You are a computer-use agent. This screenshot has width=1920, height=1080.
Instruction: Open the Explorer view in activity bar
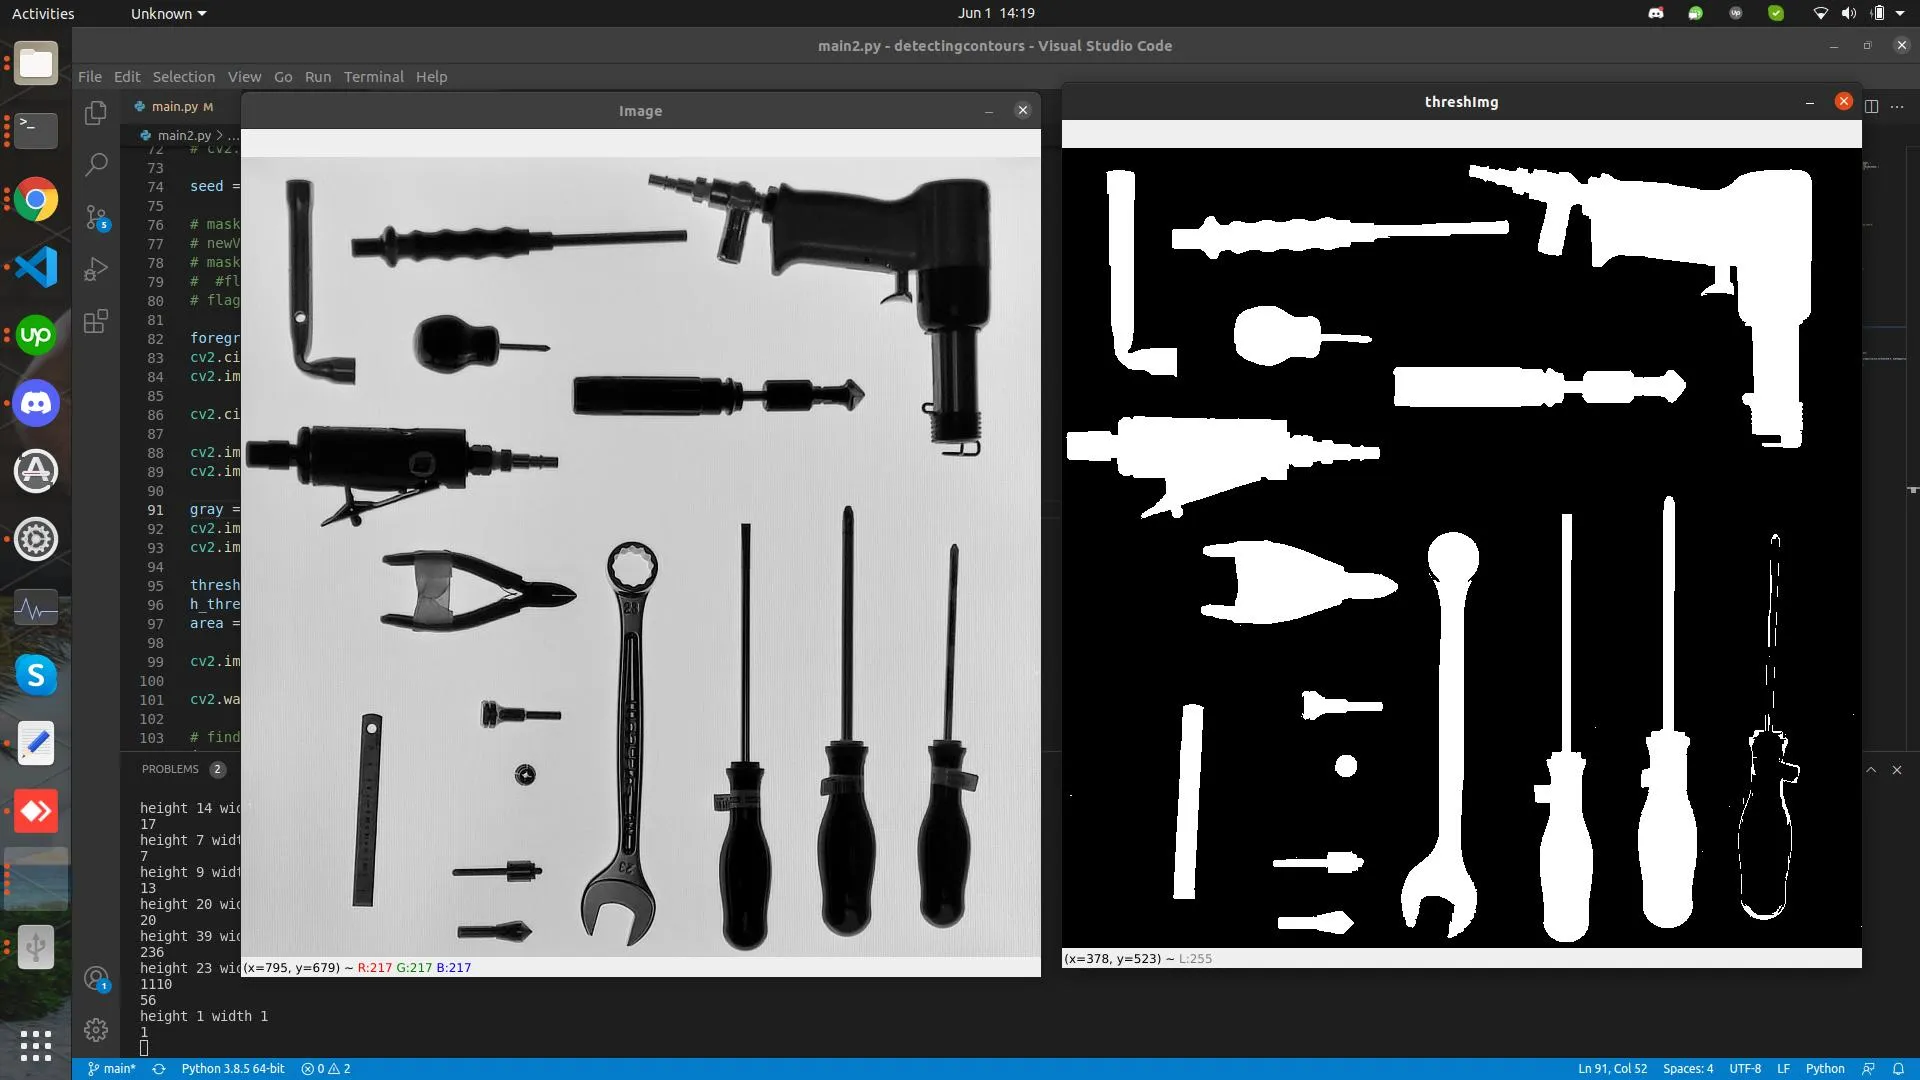[96, 113]
